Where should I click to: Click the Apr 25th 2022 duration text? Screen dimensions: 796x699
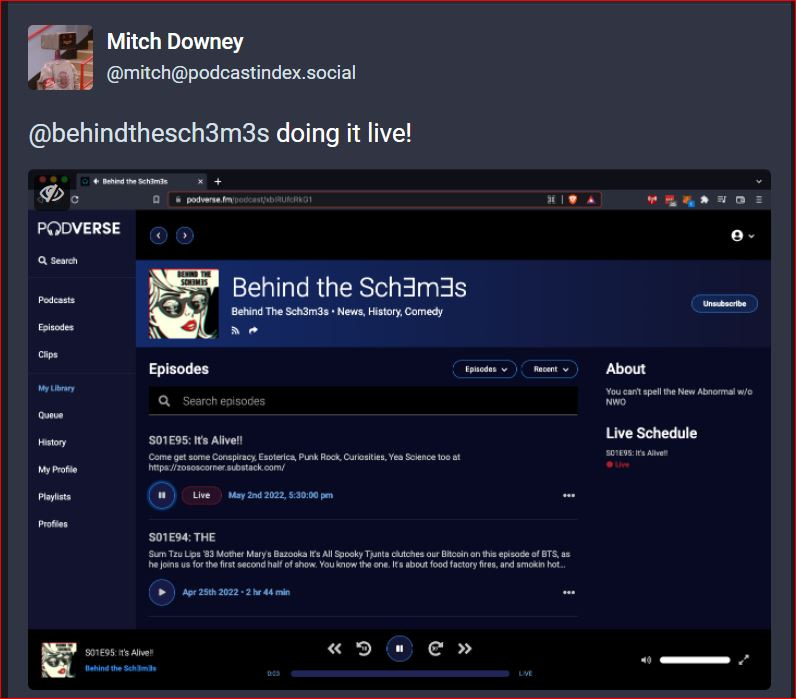click(x=236, y=592)
